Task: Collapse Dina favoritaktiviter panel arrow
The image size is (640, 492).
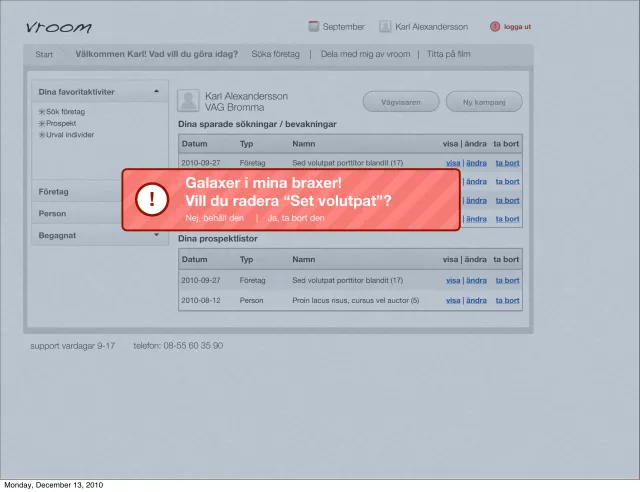Action: point(156,91)
